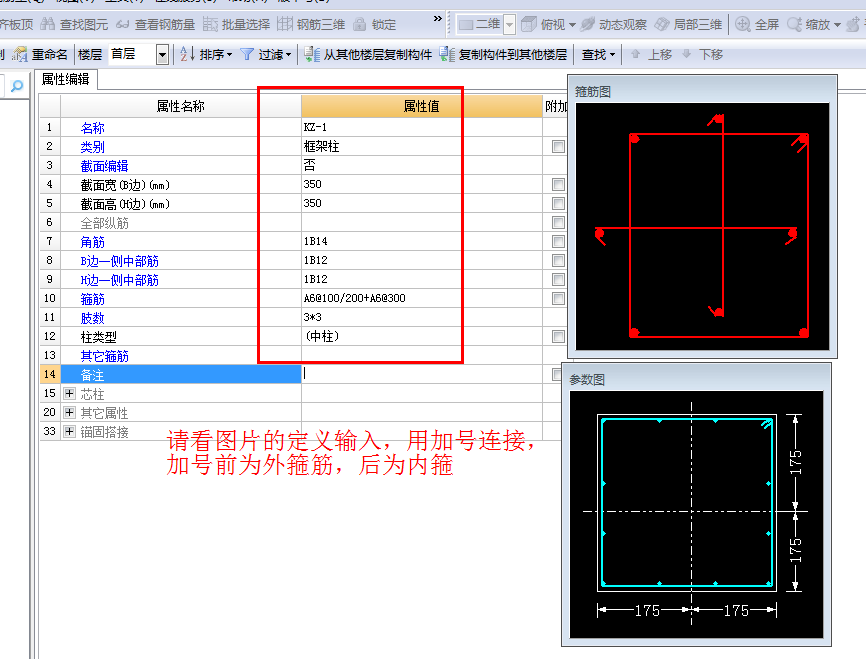Click the Move Up arrow icon
The image size is (866, 659).
coord(635,54)
